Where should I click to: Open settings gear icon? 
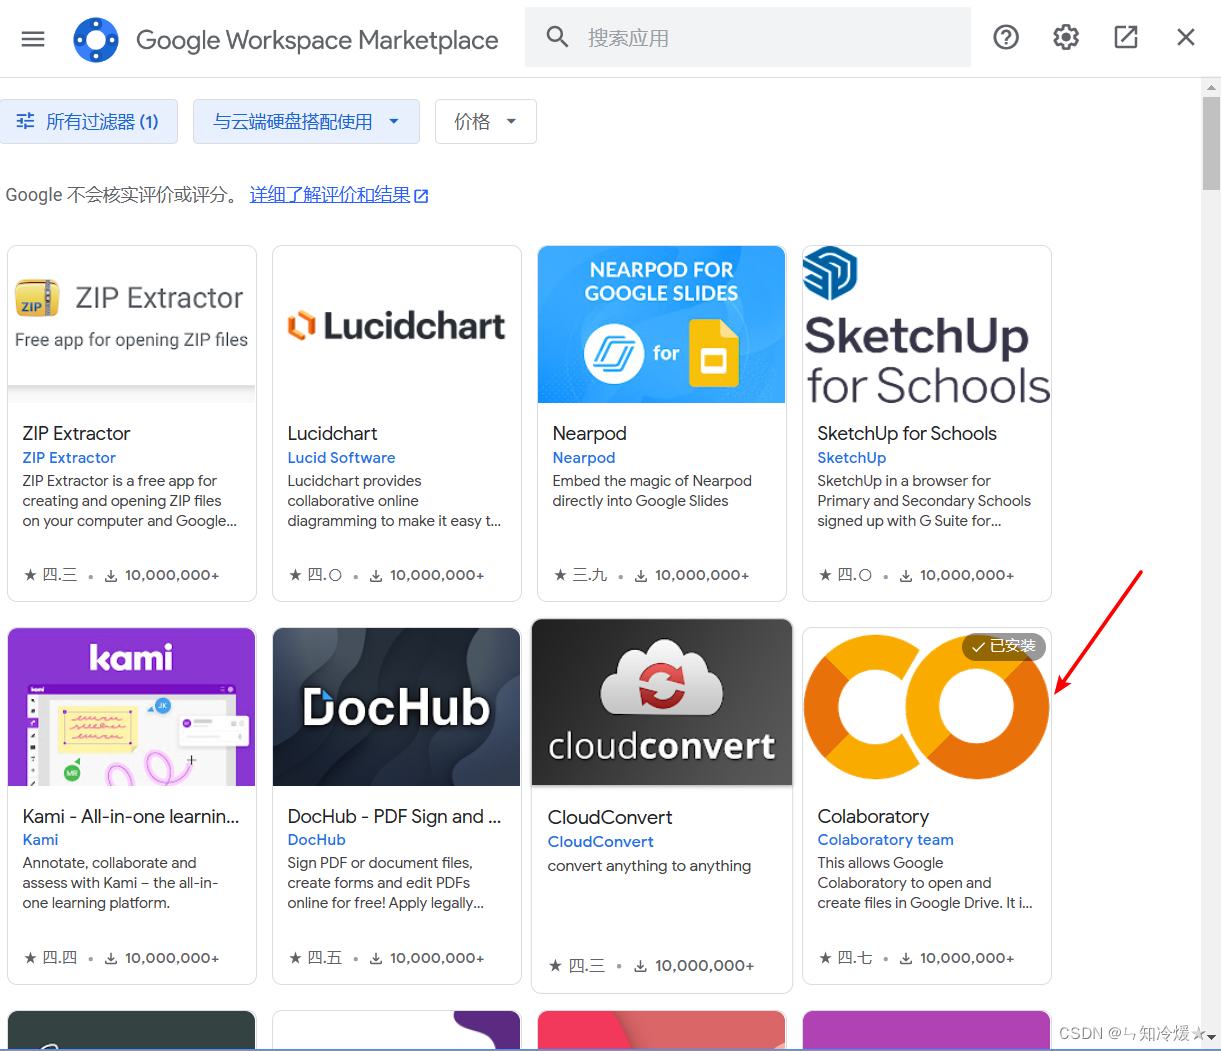click(1066, 37)
